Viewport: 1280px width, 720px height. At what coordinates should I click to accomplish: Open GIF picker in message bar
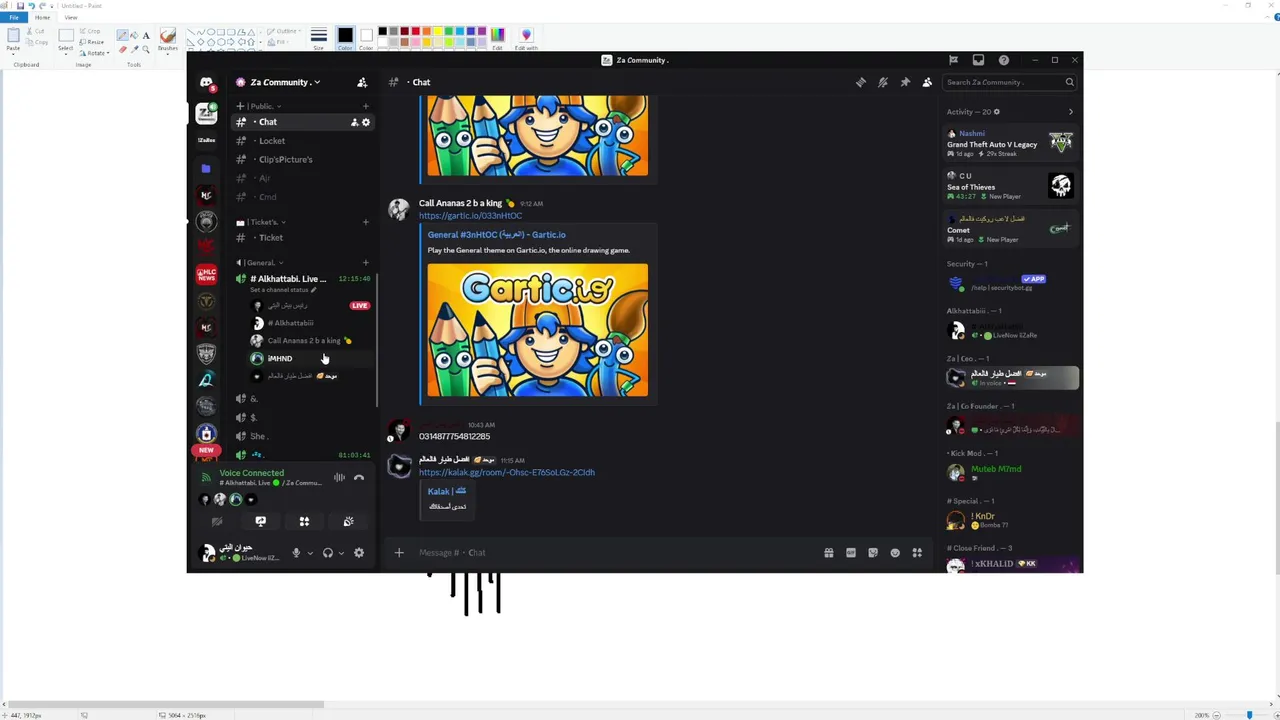(x=851, y=552)
